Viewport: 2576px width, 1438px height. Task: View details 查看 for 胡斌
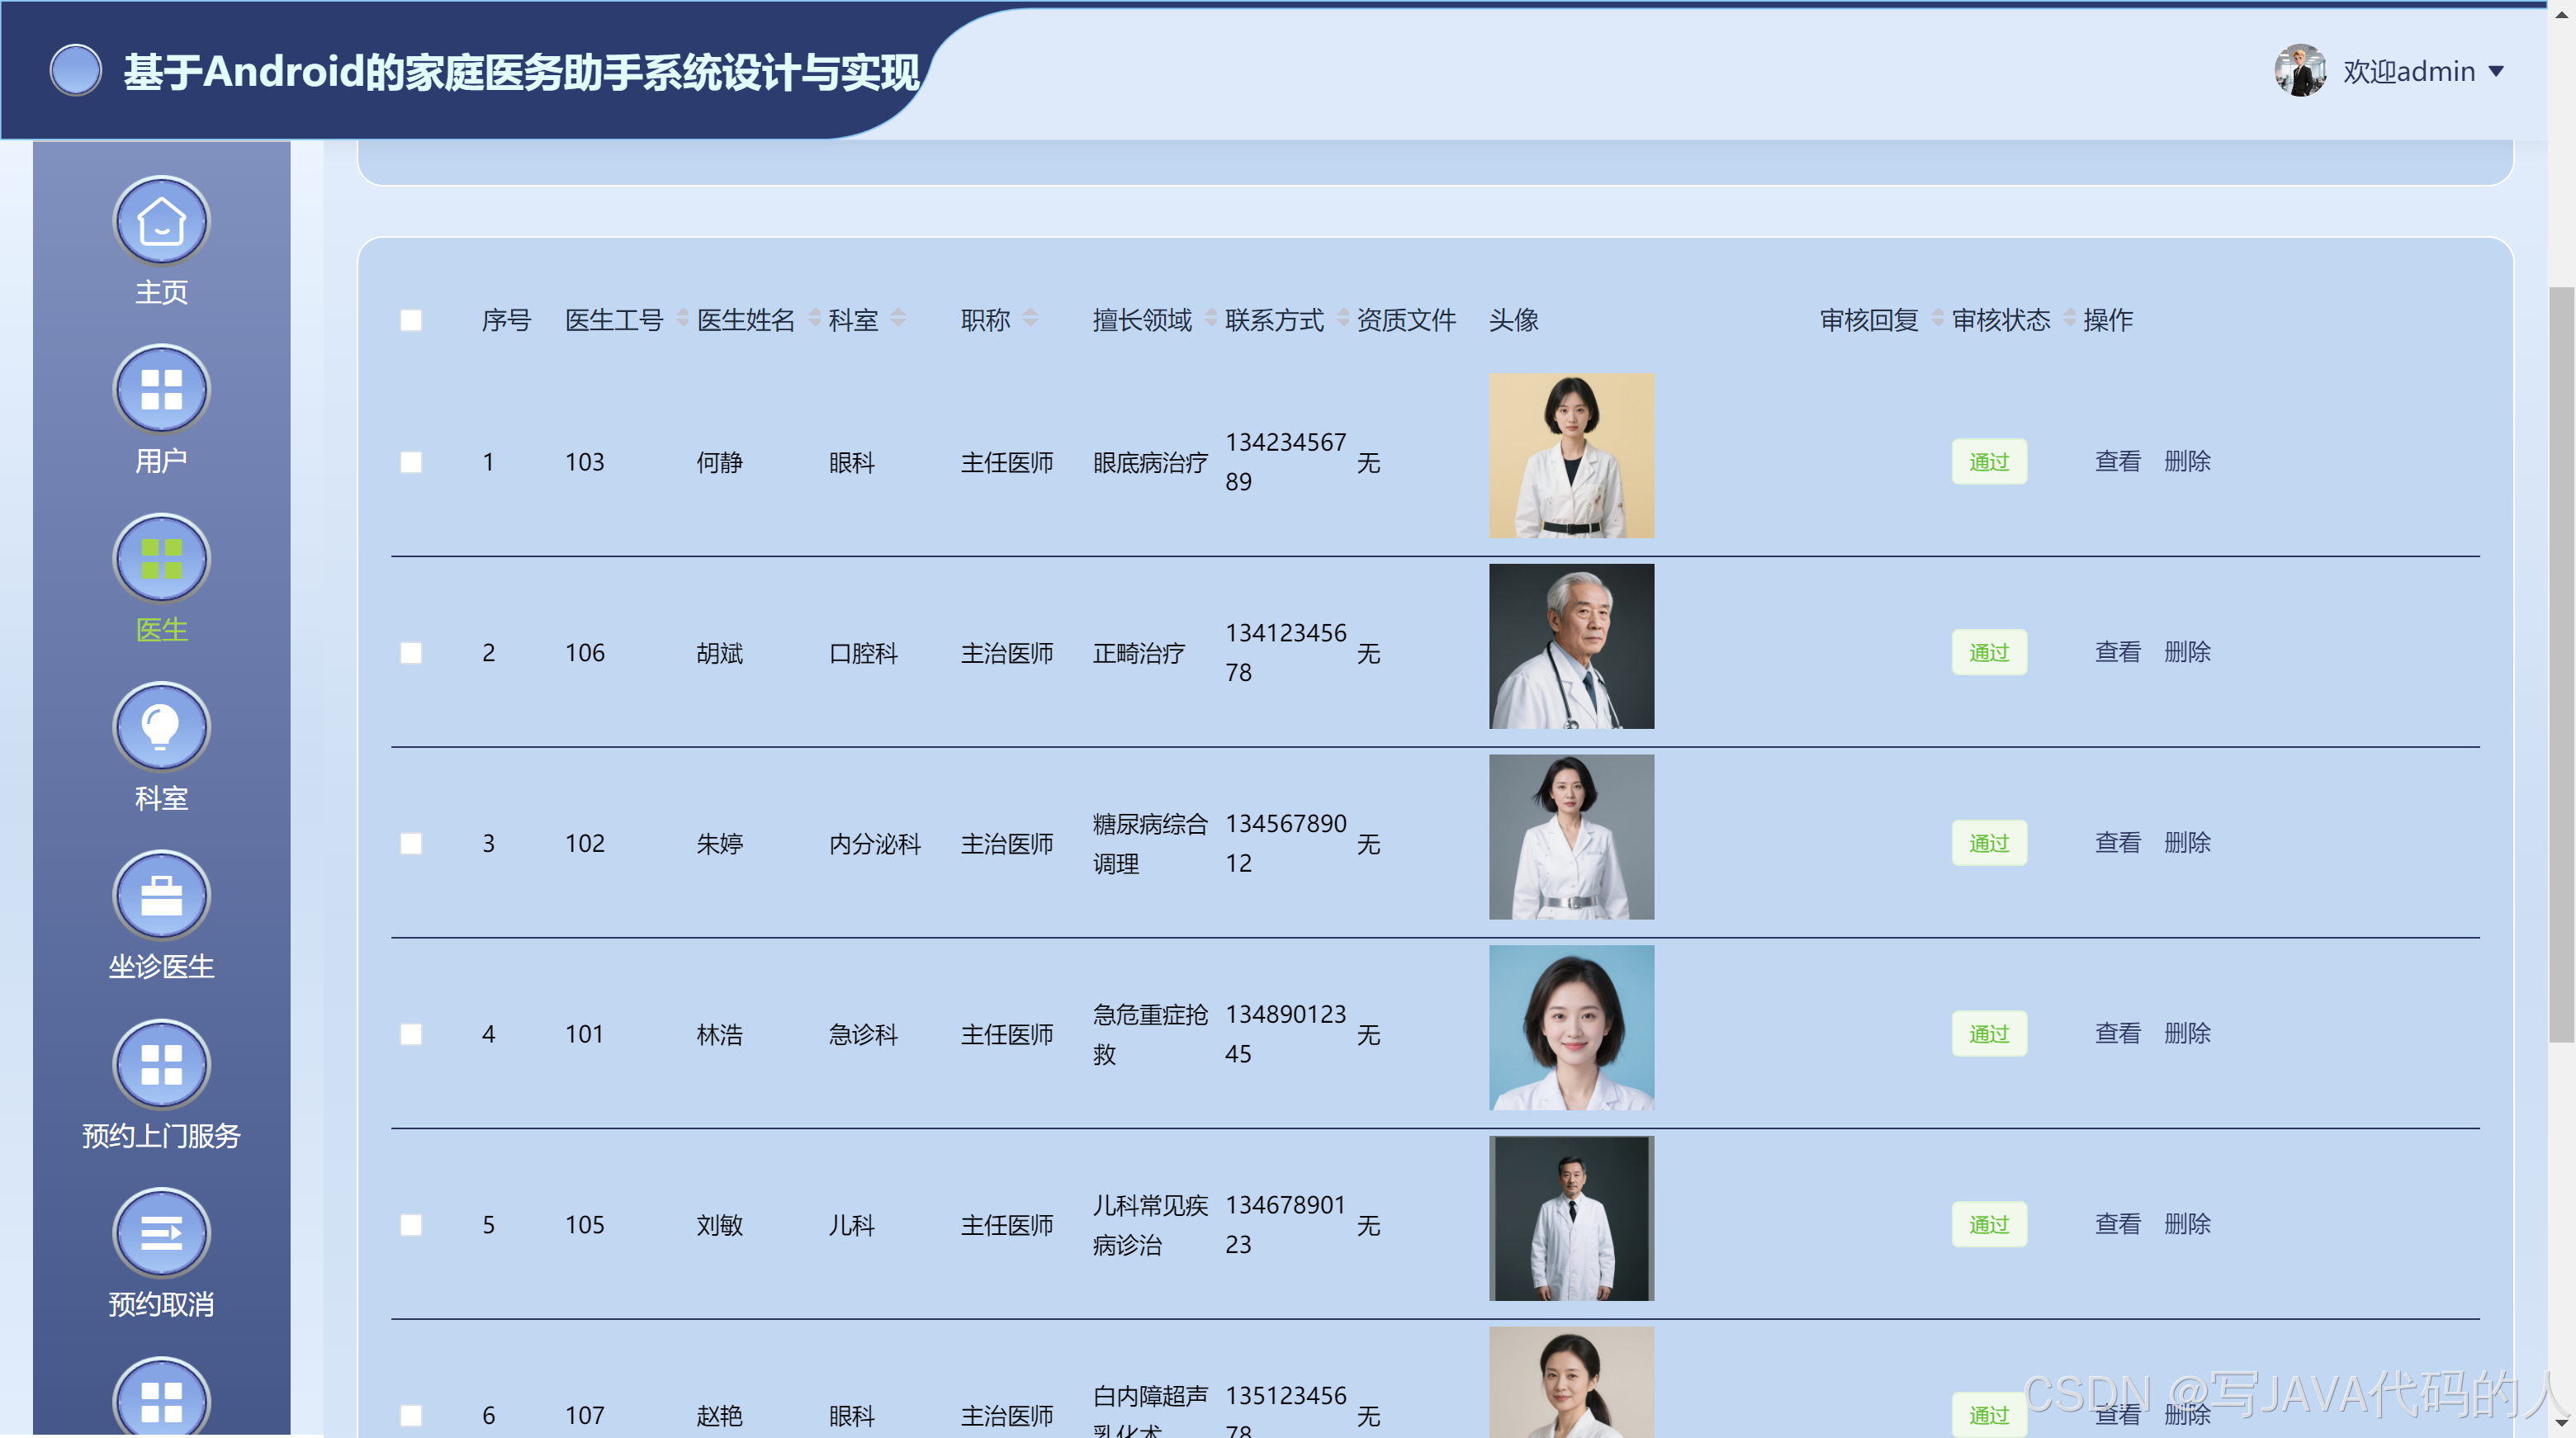(2118, 652)
